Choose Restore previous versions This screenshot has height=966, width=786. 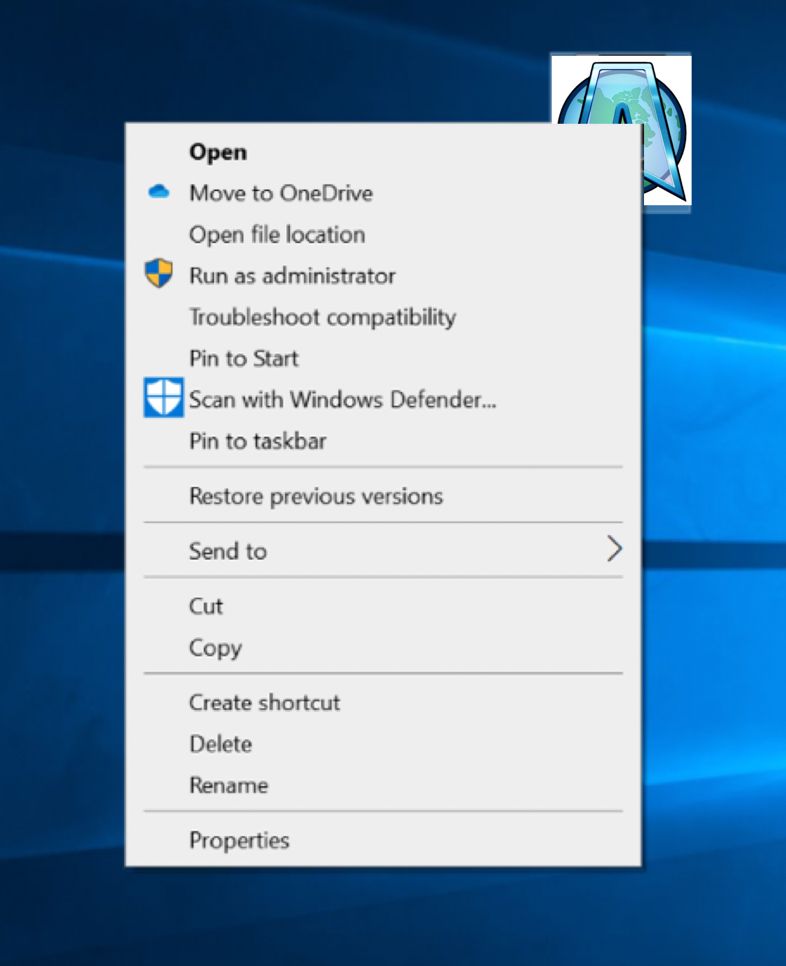[383, 496]
